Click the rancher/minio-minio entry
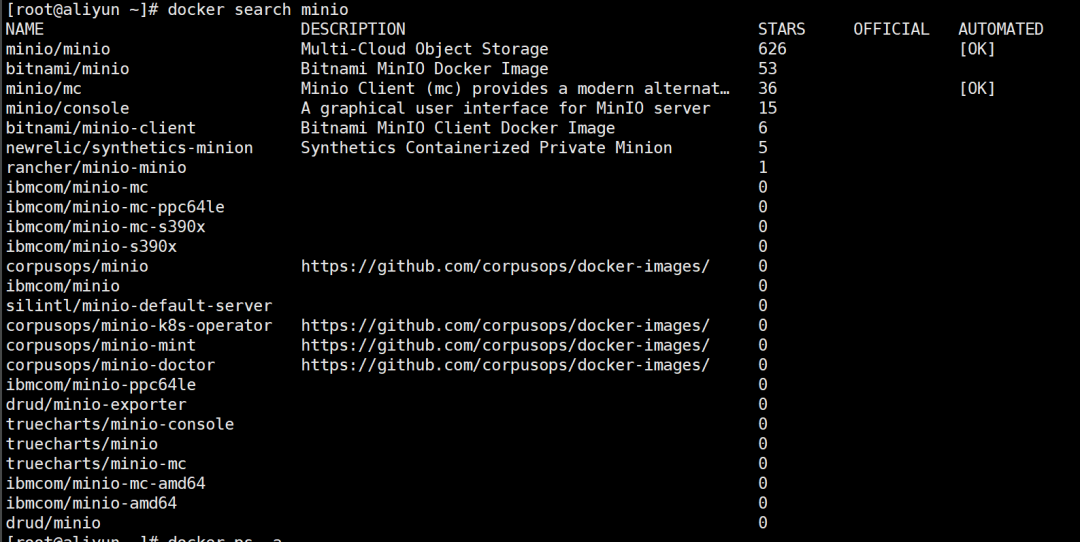 click(x=96, y=167)
